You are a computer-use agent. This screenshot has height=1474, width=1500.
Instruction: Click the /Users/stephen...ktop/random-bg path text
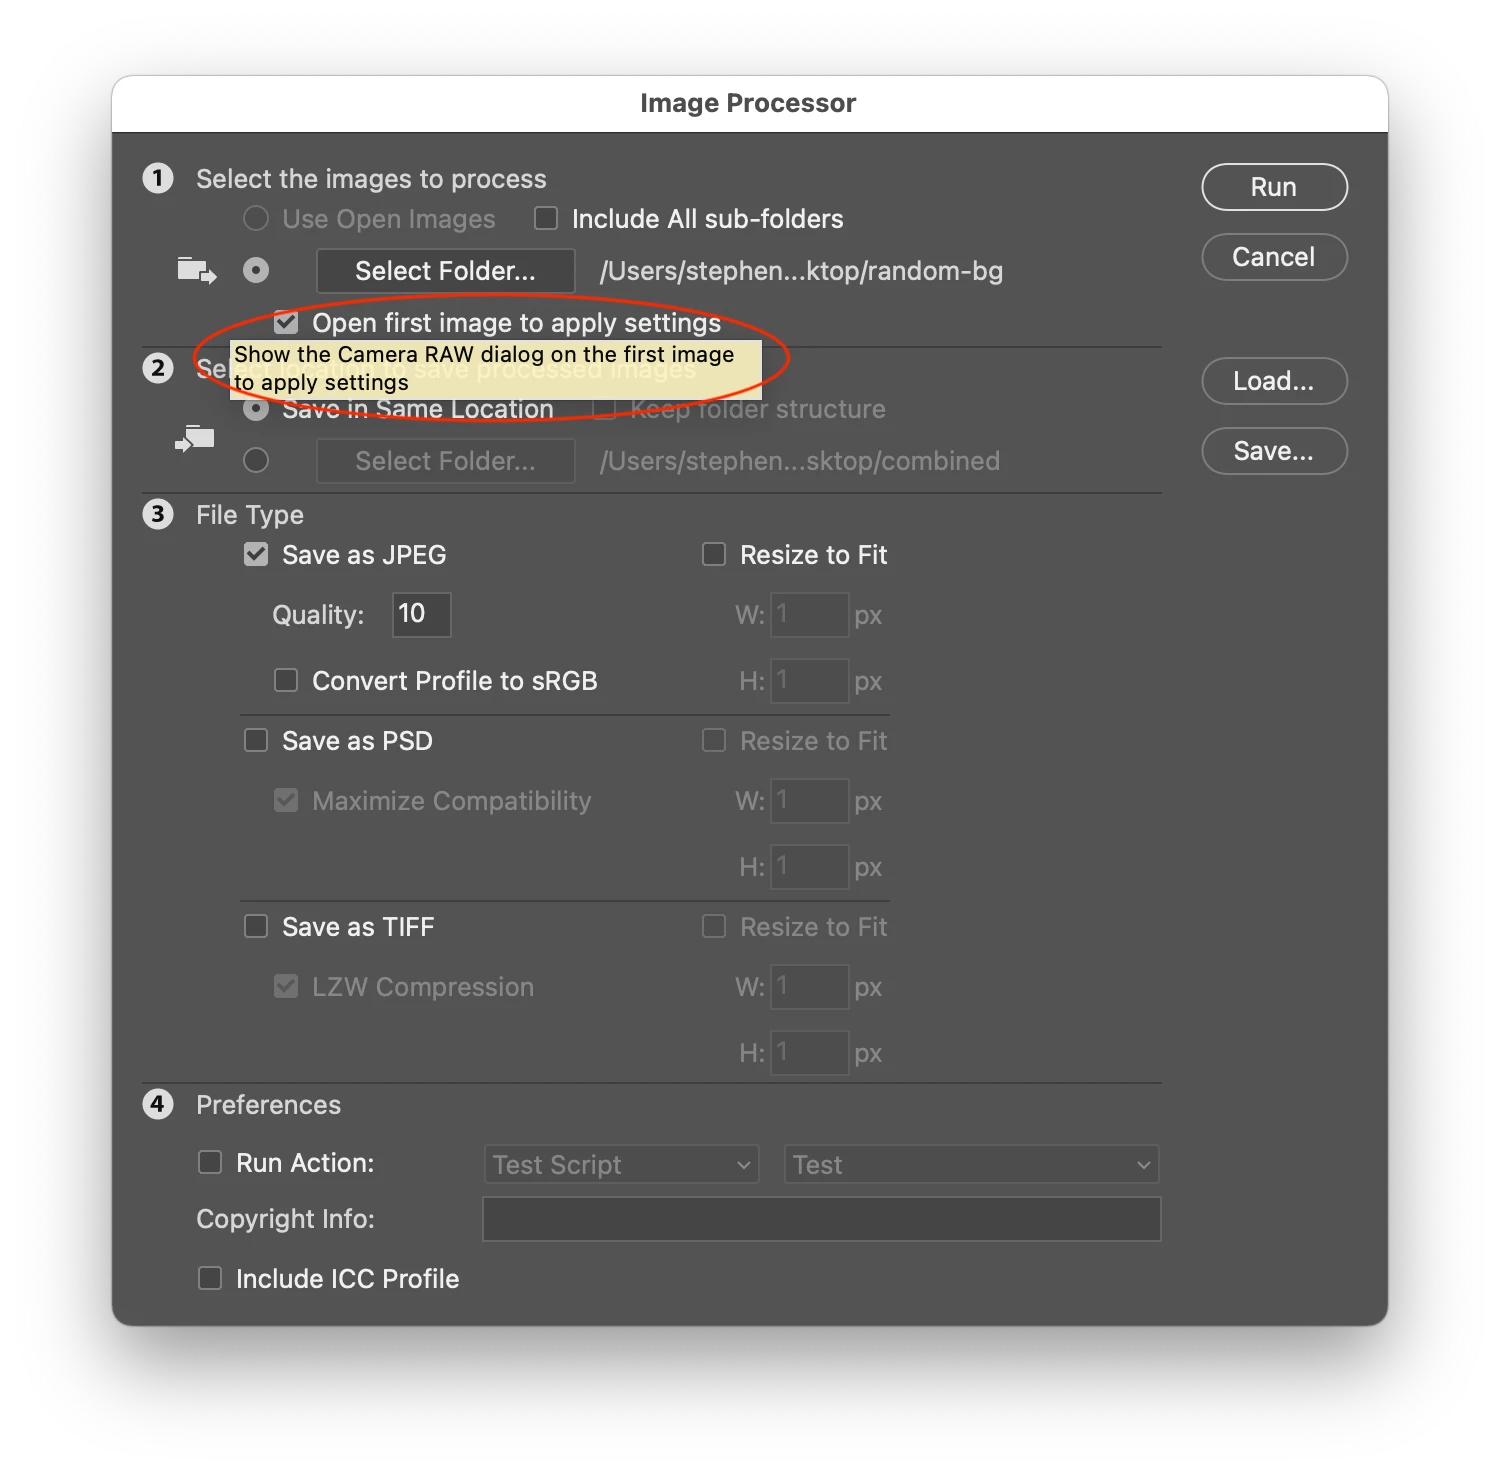pyautogui.click(x=801, y=271)
